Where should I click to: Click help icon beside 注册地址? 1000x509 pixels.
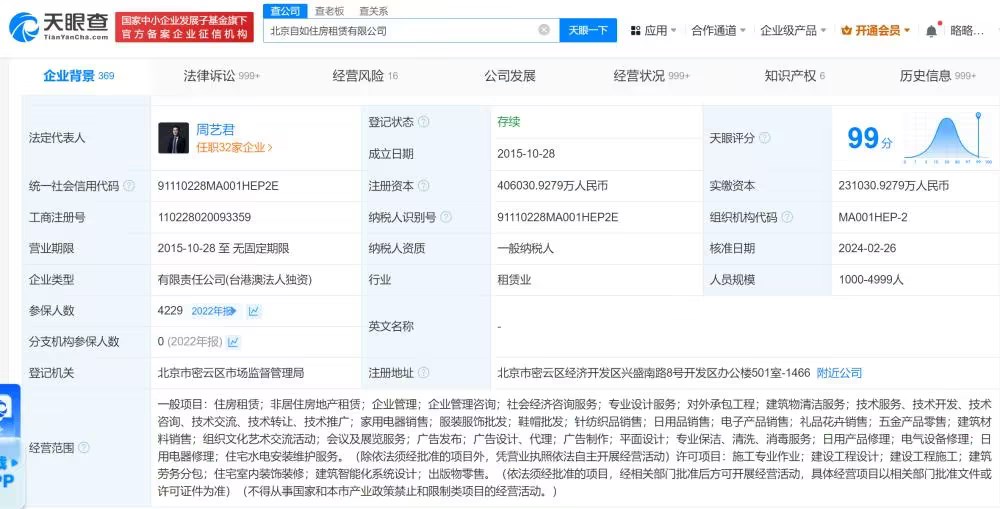[424, 373]
